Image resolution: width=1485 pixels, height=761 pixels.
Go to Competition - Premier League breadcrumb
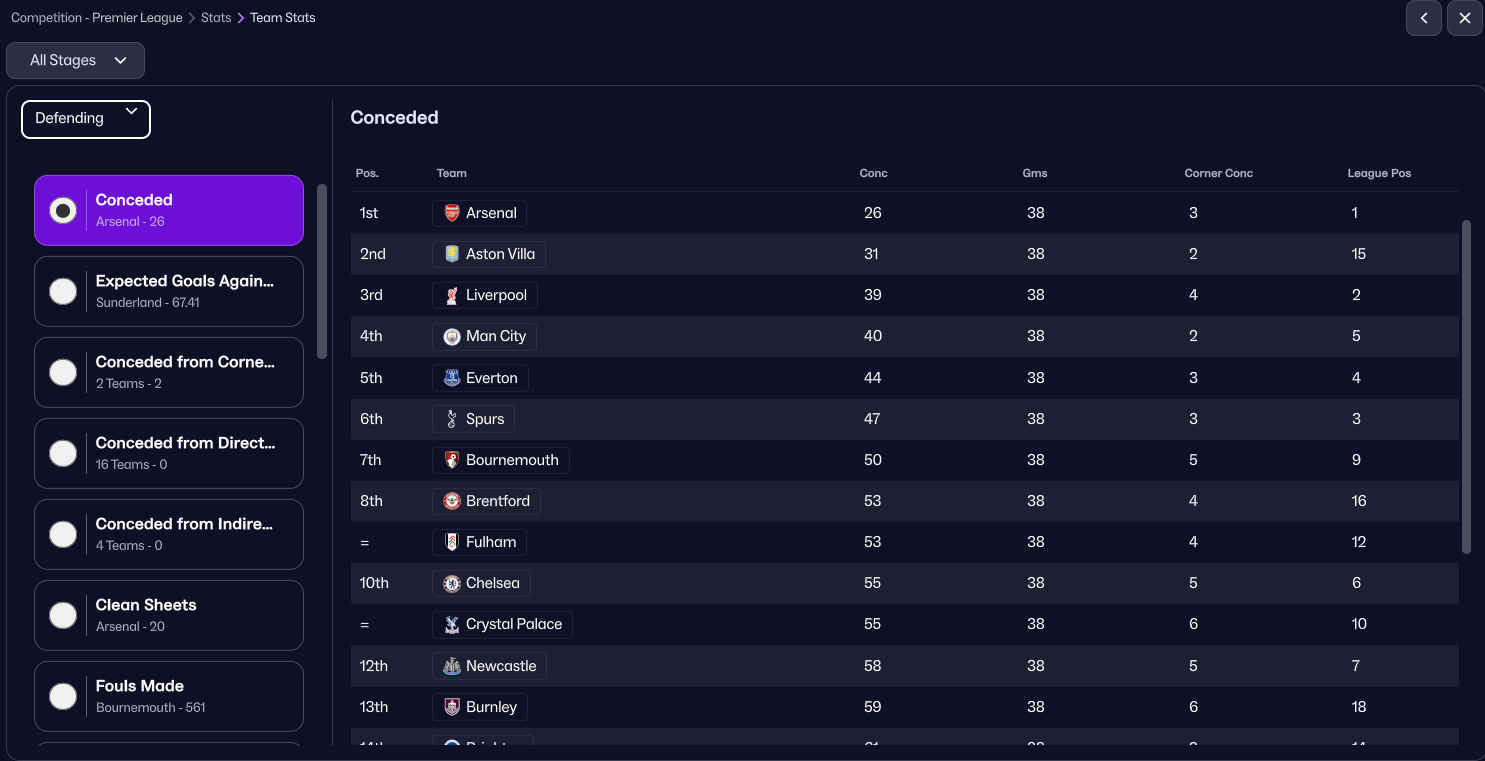pyautogui.click(x=97, y=18)
